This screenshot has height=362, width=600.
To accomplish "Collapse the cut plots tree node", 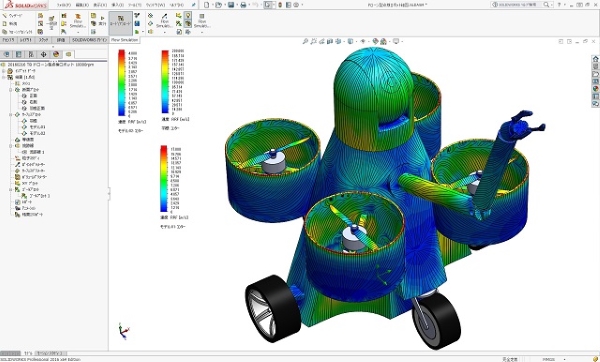I will 11,90.
